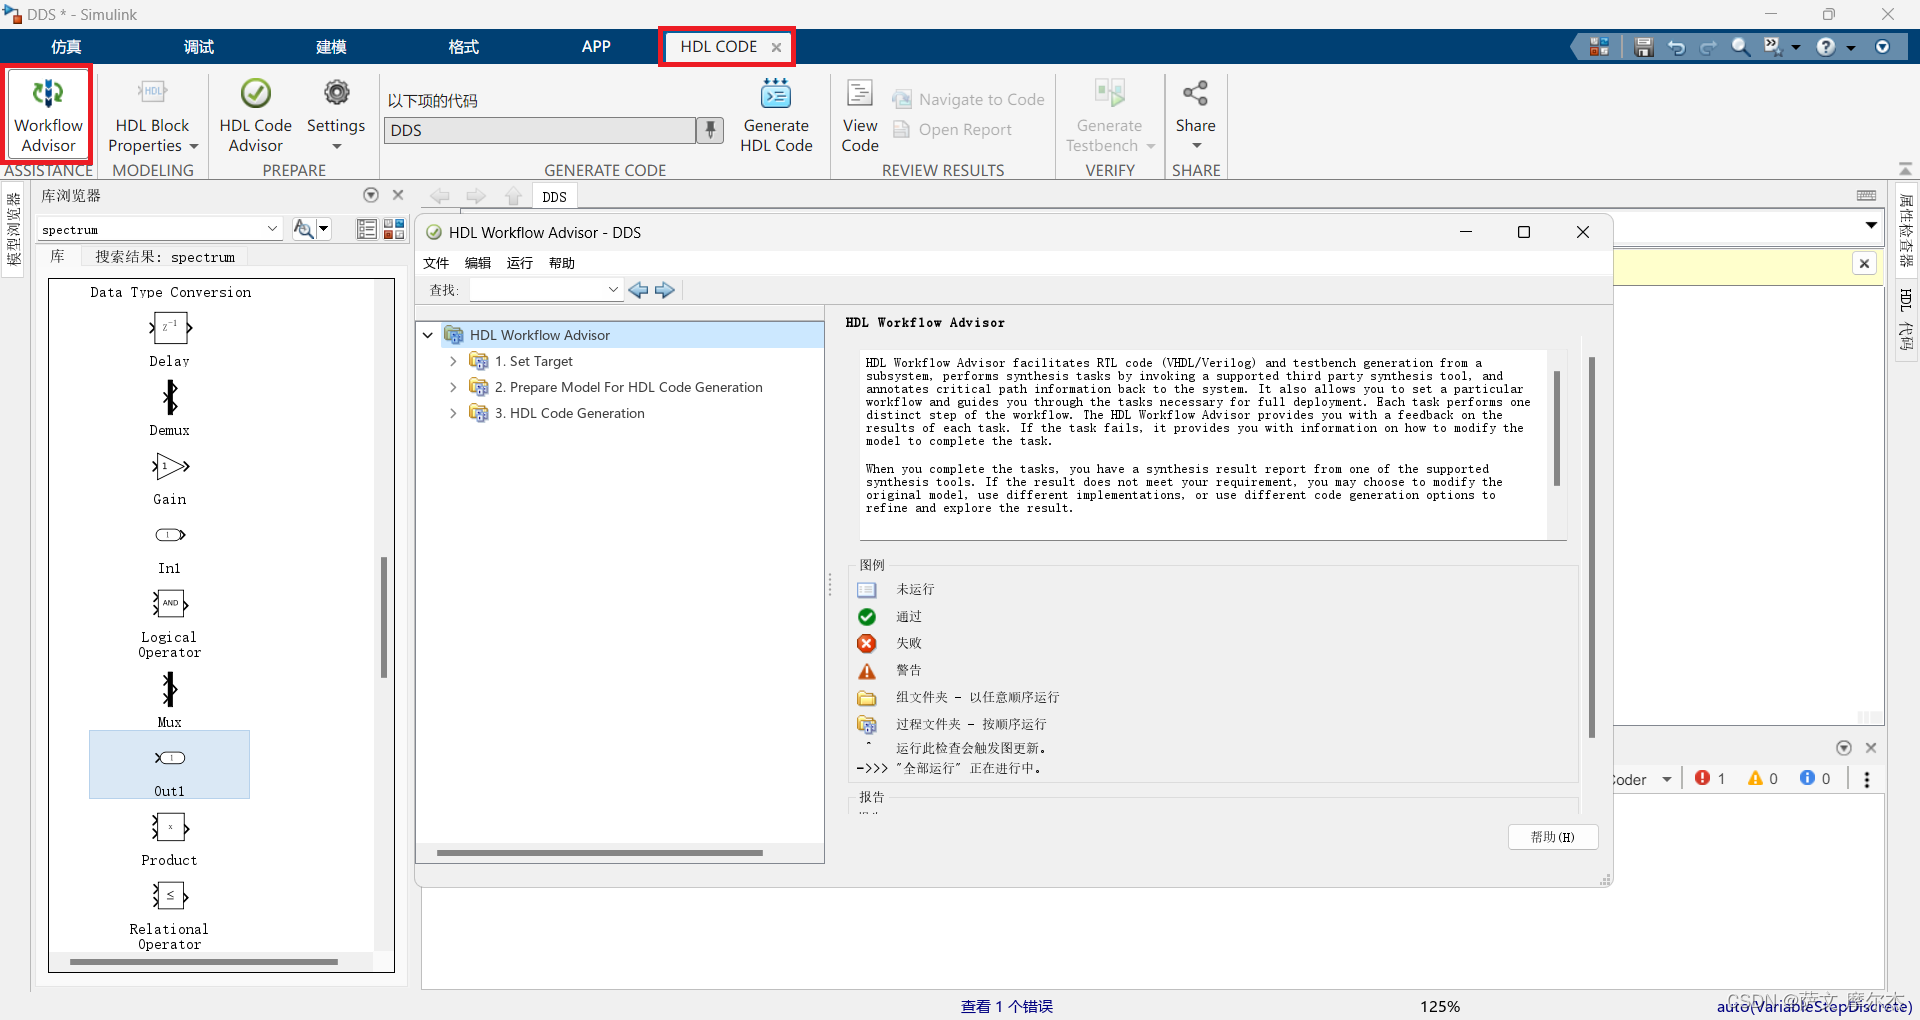Switch to the 库 tab in library browser
This screenshot has width=1920, height=1020.
point(58,257)
